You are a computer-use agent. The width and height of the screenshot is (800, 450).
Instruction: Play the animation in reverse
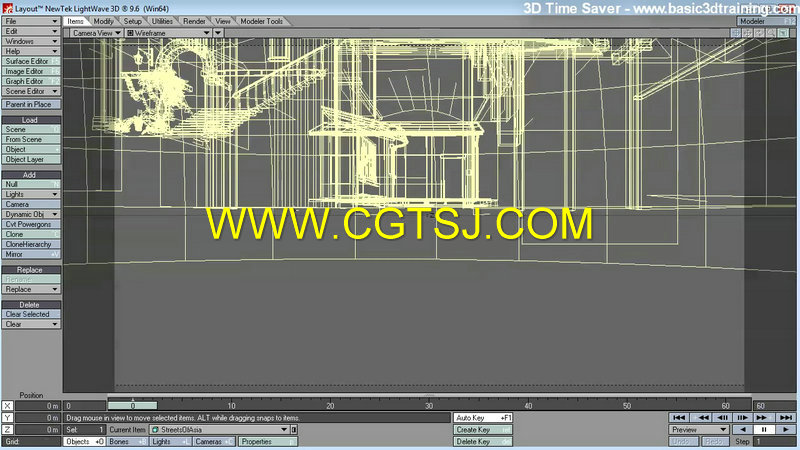tap(743, 430)
